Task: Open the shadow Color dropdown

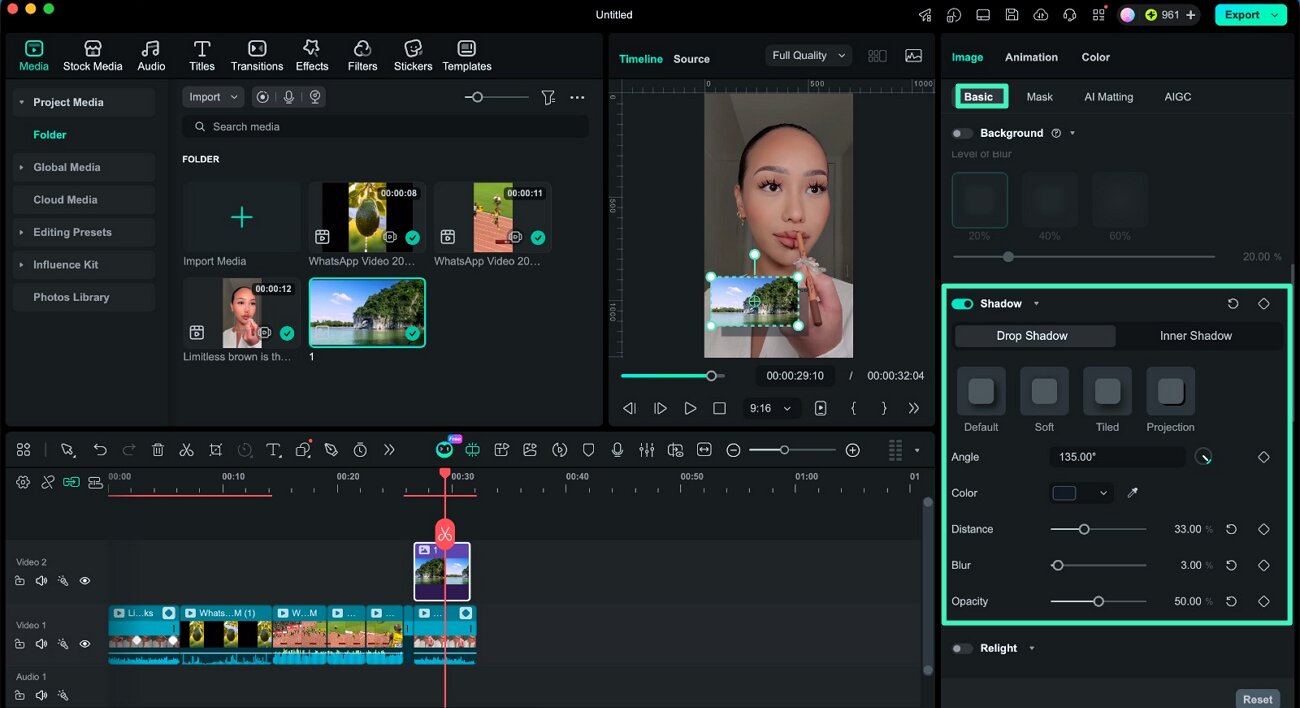Action: (1081, 493)
